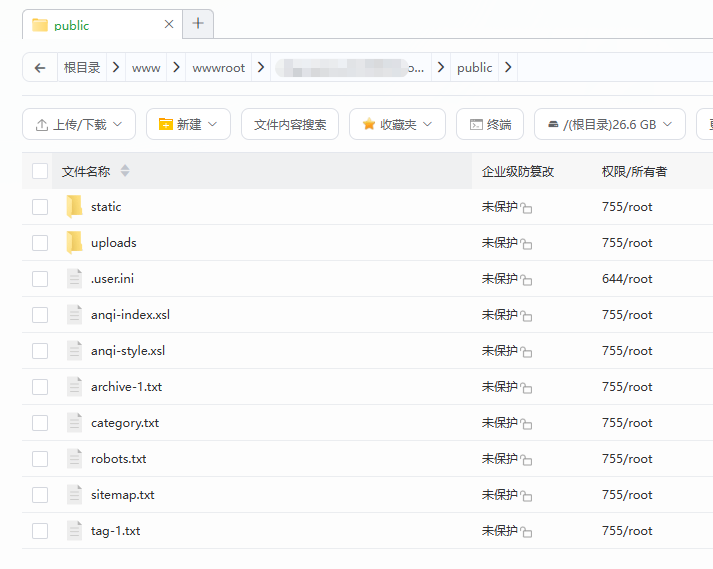
Task: Click the uploads folder icon
Action: (x=74, y=243)
